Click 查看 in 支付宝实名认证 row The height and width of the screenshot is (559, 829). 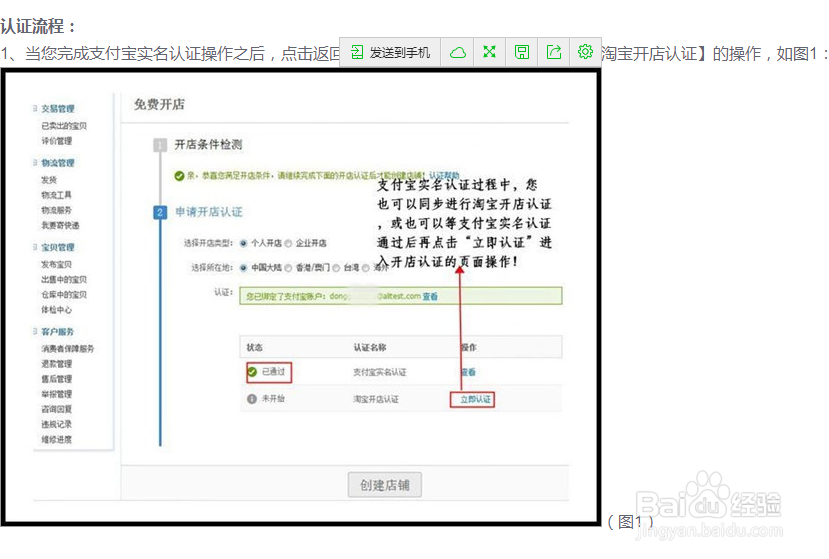tap(468, 372)
